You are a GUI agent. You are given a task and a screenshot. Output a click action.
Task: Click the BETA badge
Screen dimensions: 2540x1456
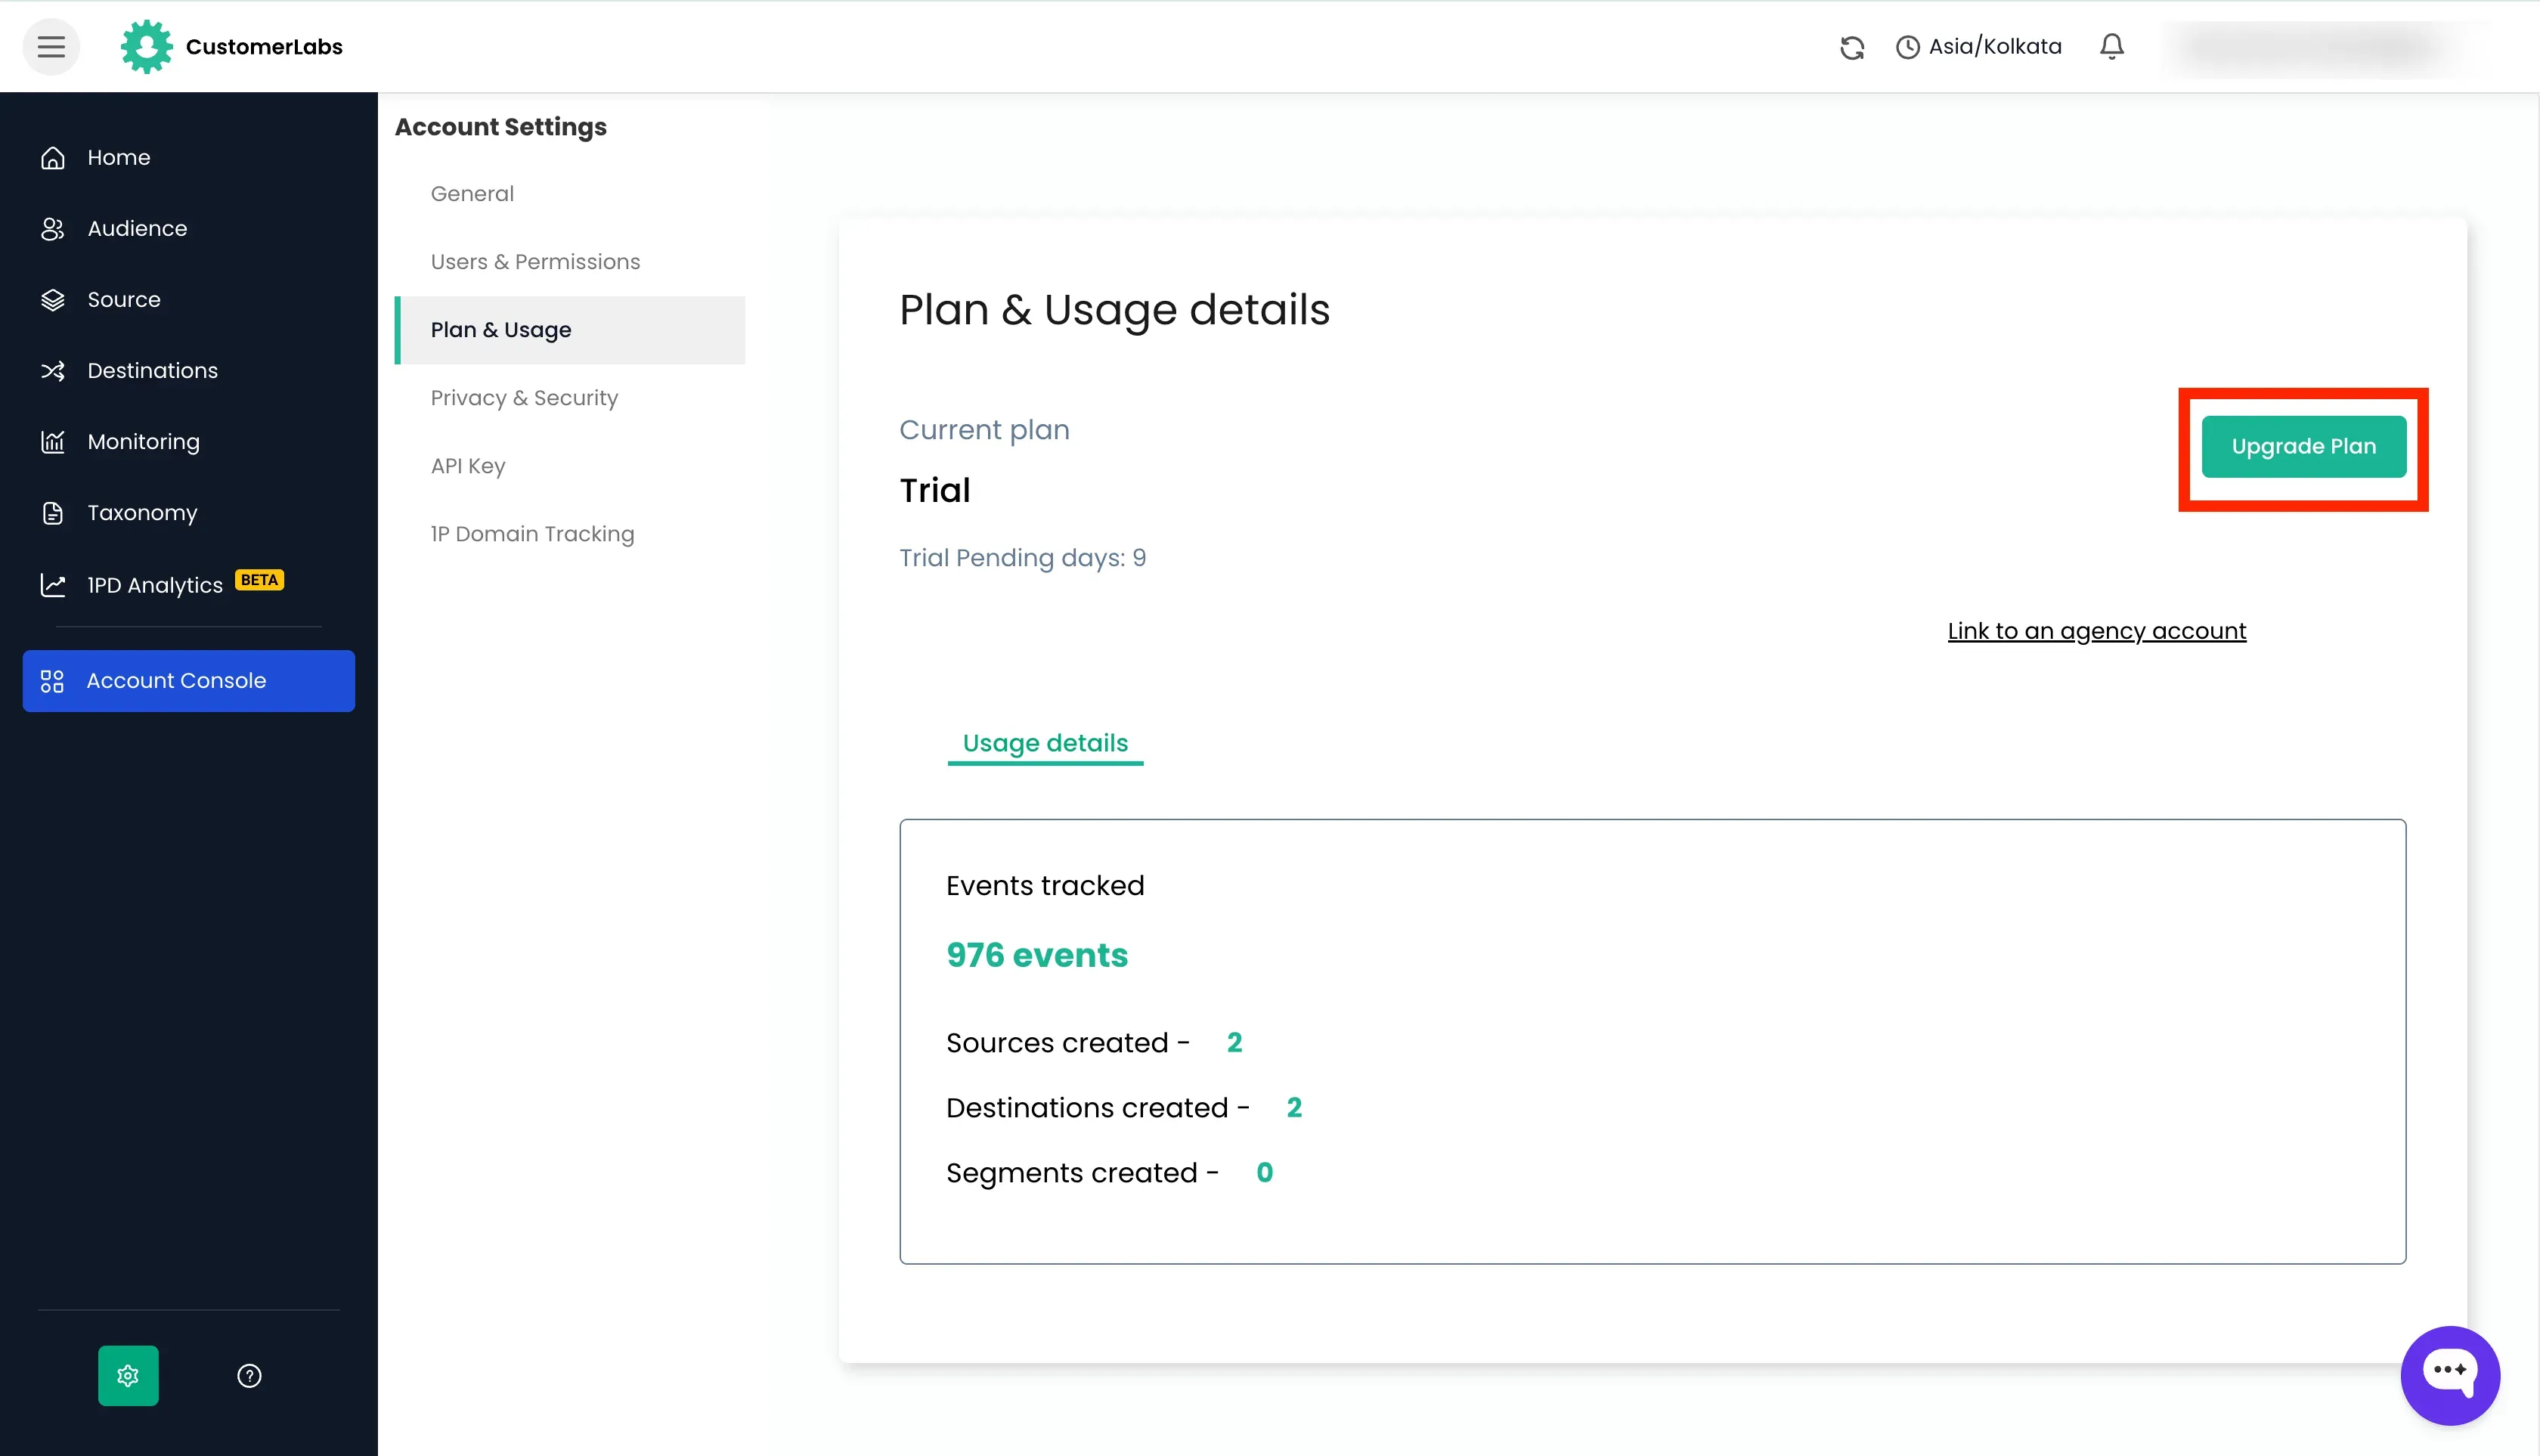coord(260,580)
